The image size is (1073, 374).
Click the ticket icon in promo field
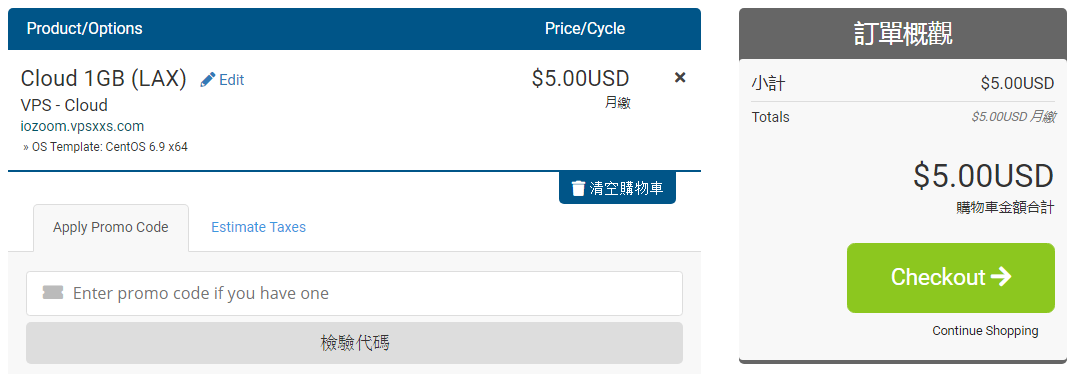pyautogui.click(x=53, y=293)
